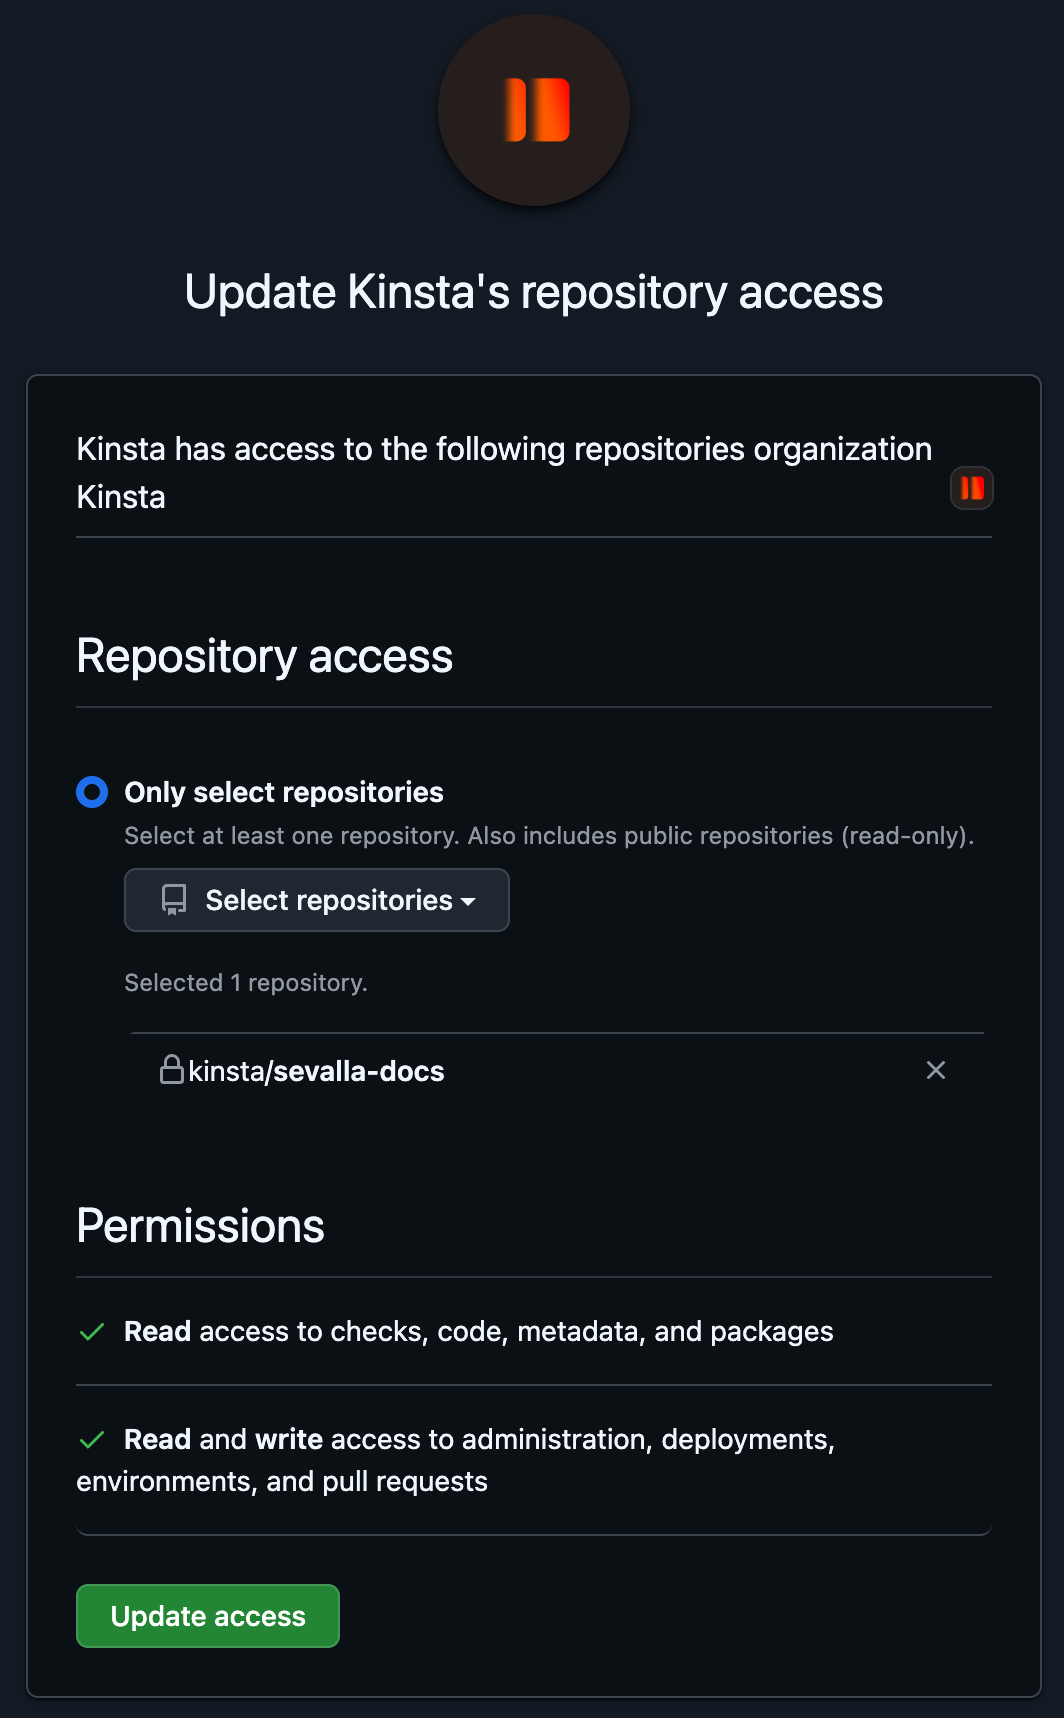
Task: Click the green checkmark beside Read access
Action: tap(91, 1331)
